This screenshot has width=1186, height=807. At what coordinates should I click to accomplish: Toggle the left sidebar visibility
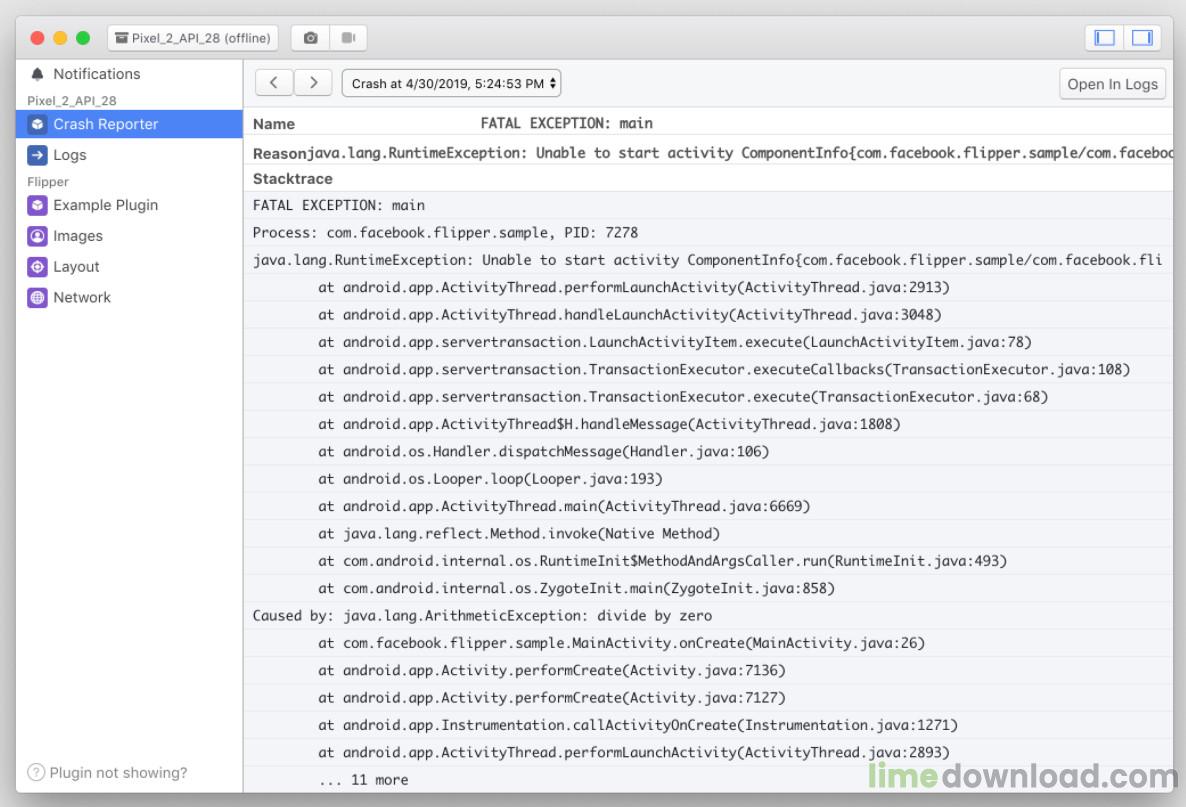tap(1104, 38)
